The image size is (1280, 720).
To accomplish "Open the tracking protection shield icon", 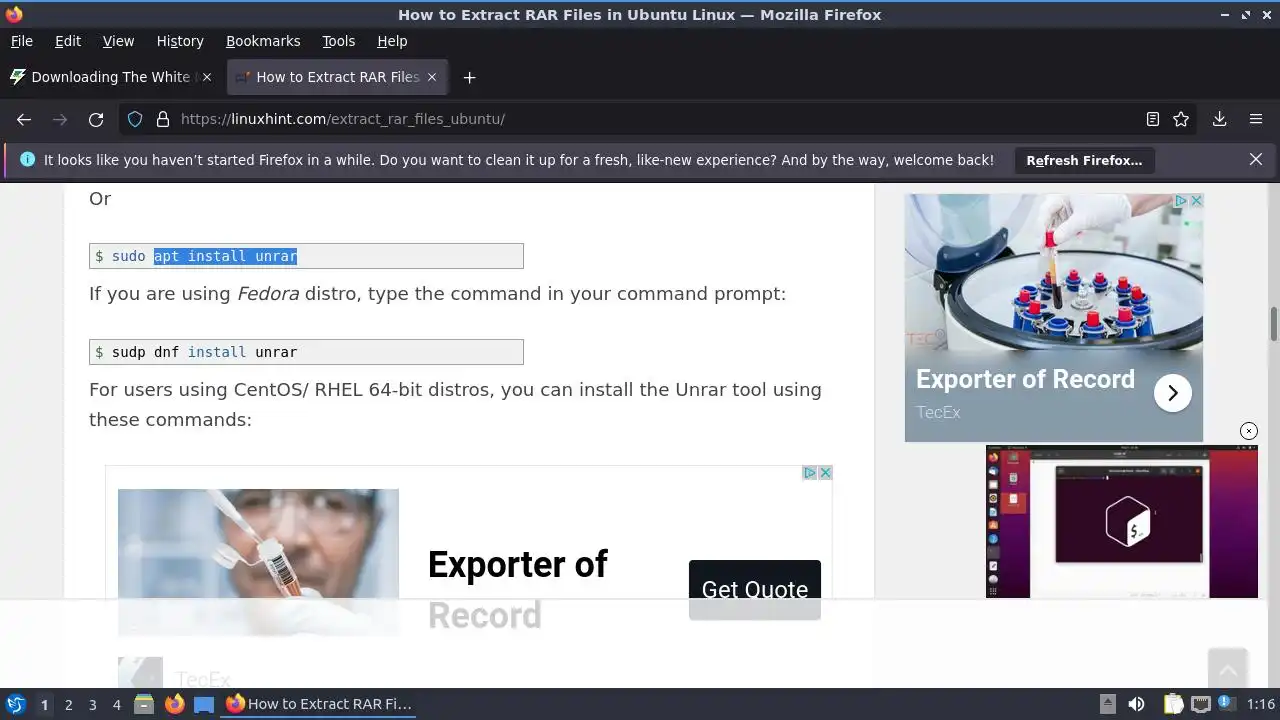I will (x=135, y=119).
